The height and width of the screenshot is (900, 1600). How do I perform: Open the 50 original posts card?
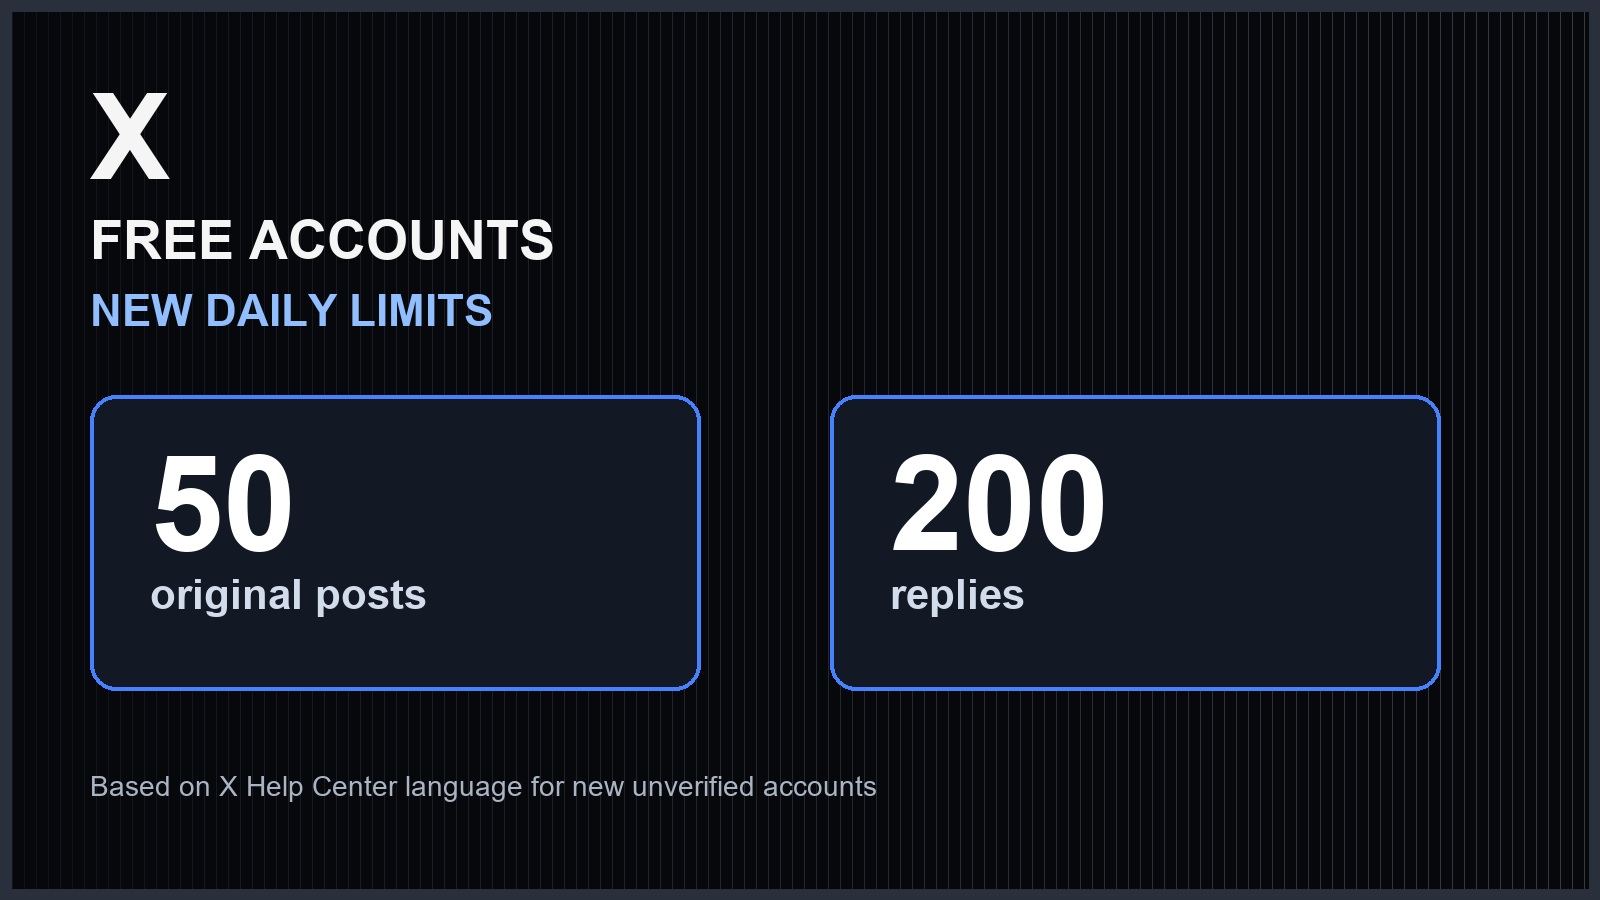395,543
